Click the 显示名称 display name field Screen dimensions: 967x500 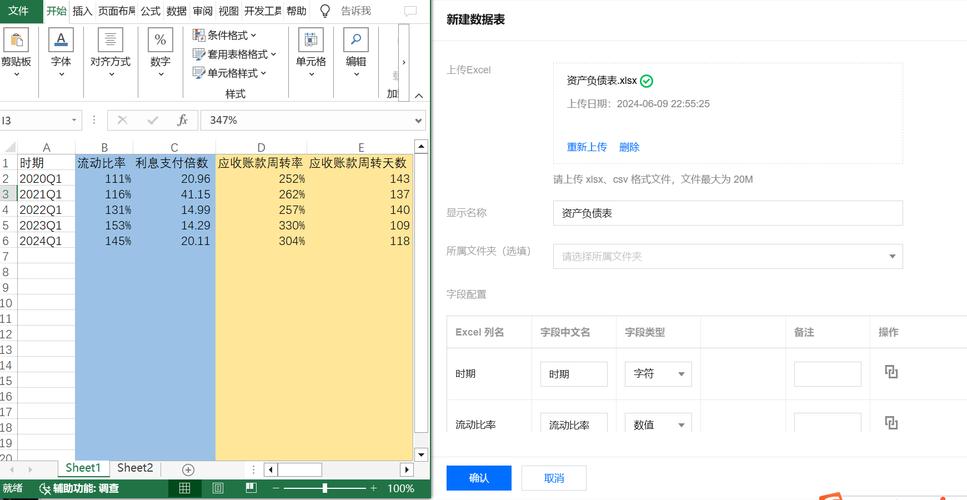coord(728,213)
